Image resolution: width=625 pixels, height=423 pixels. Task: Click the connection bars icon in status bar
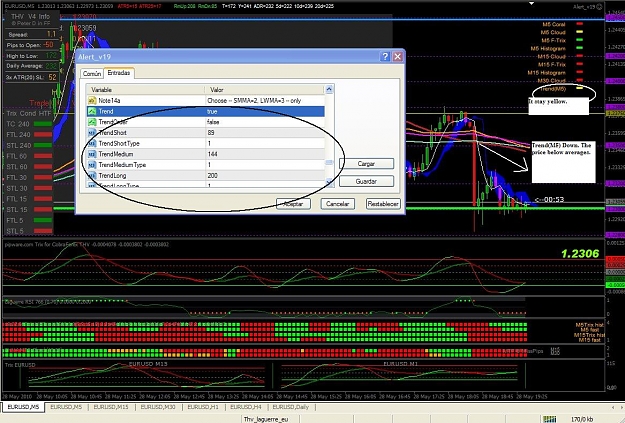point(549,419)
